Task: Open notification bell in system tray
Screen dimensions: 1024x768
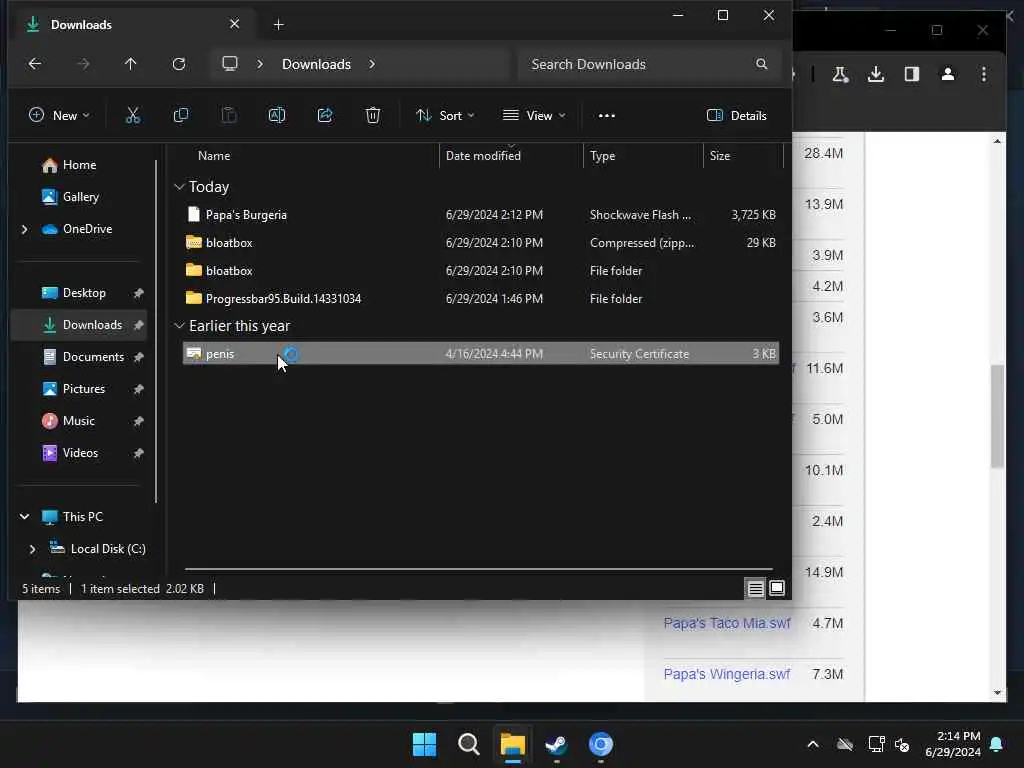Action: pyautogui.click(x=997, y=744)
